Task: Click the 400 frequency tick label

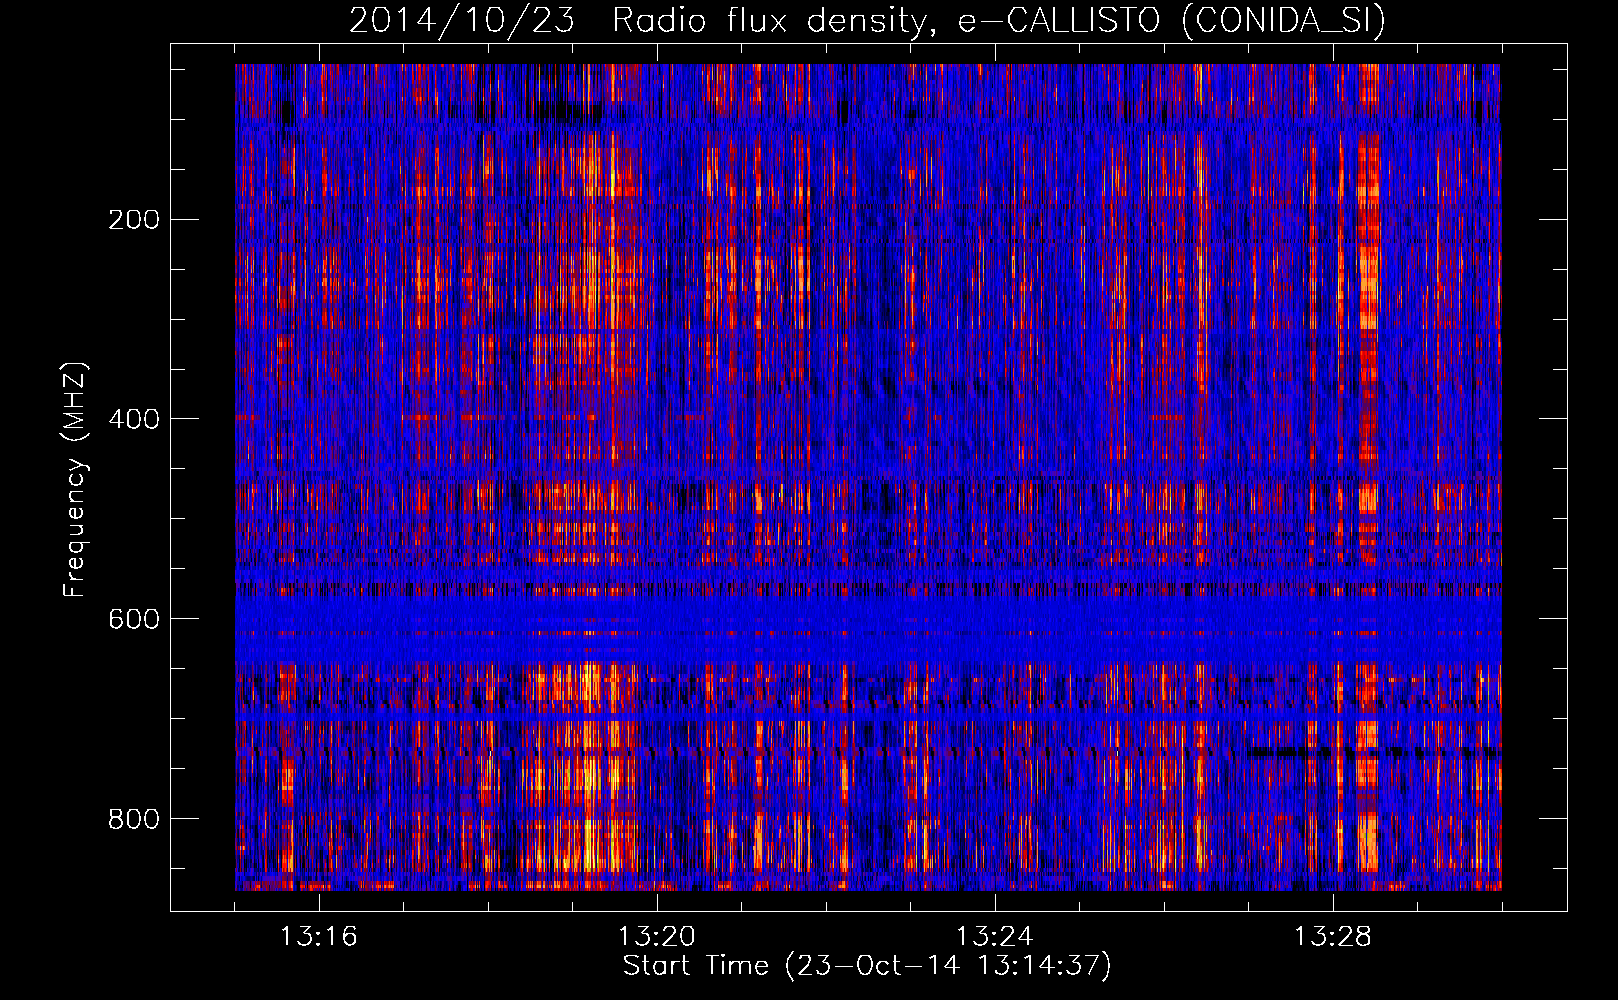Action: tap(133, 419)
